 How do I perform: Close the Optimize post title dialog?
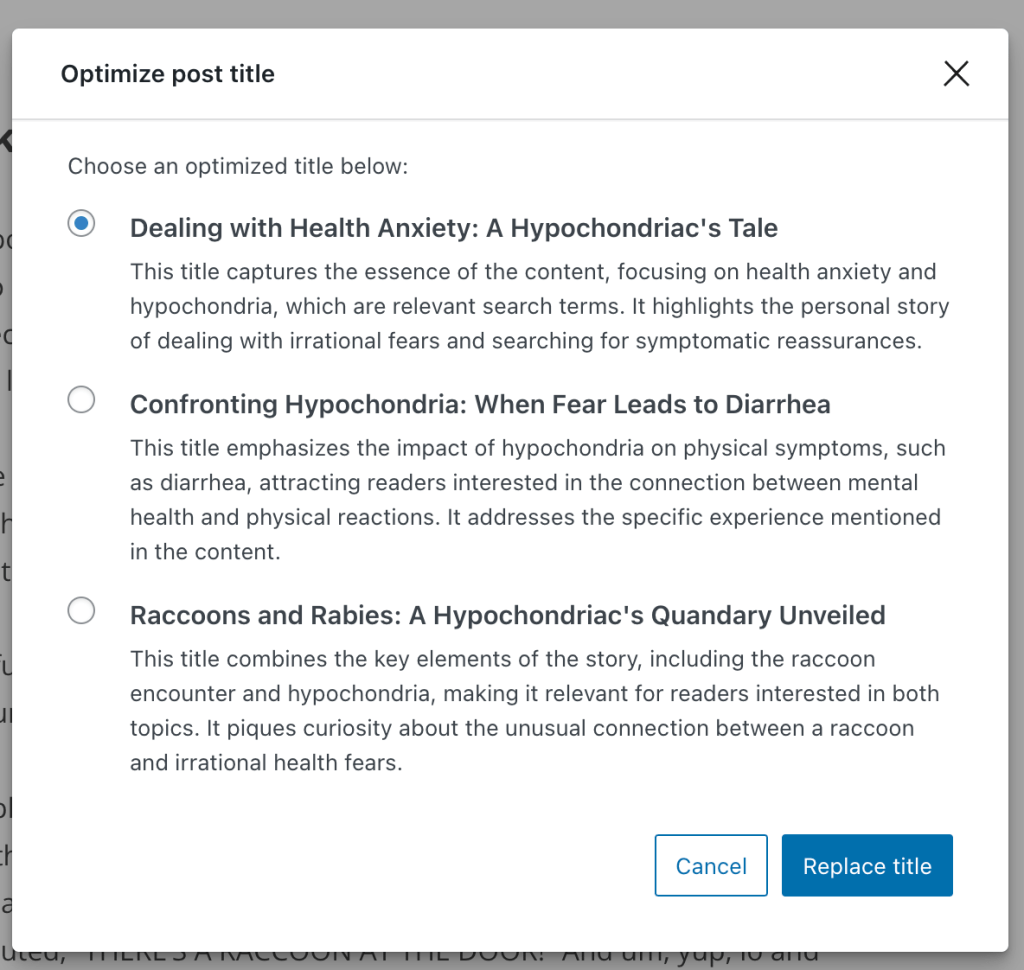coord(956,74)
